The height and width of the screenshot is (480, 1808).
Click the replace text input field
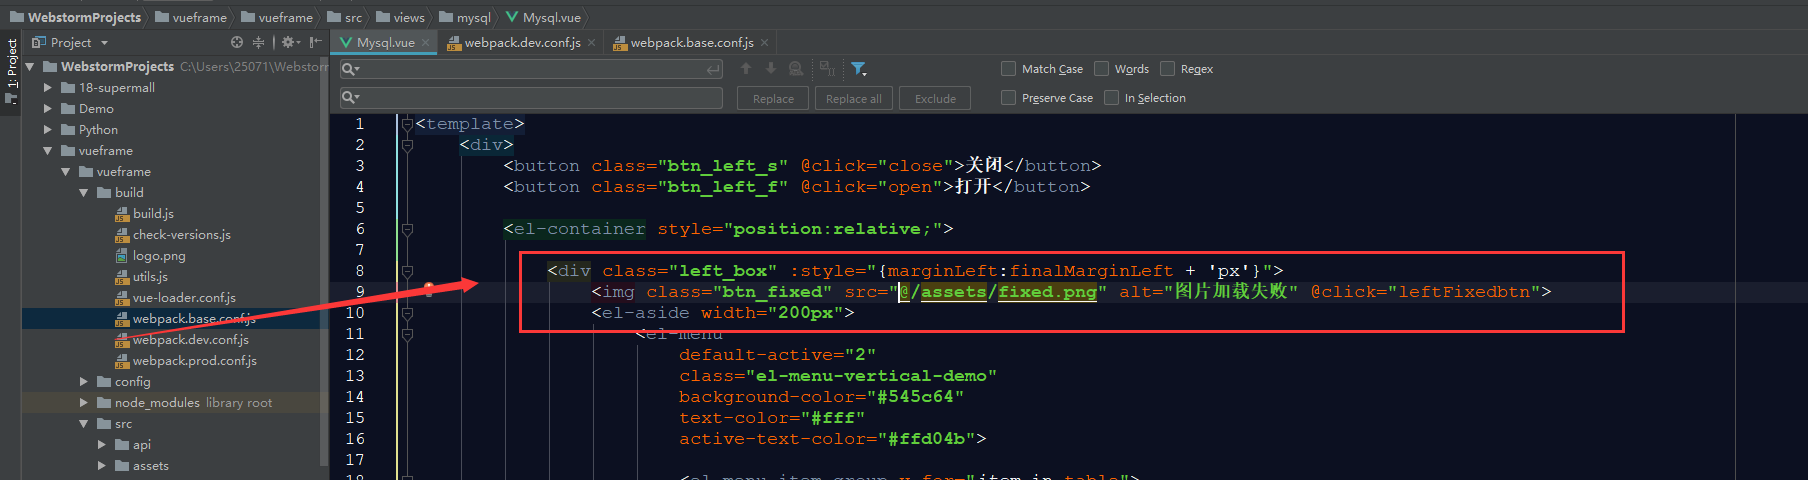(x=531, y=97)
